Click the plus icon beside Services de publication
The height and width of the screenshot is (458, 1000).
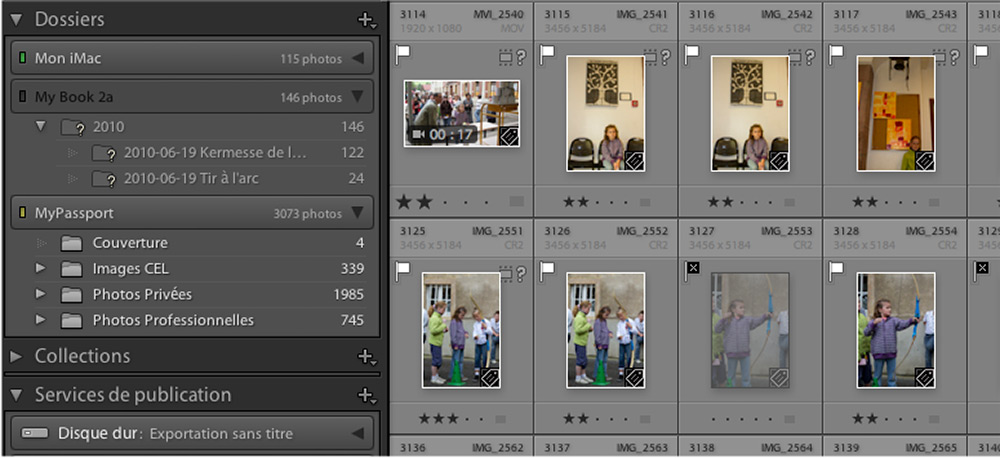tap(366, 395)
